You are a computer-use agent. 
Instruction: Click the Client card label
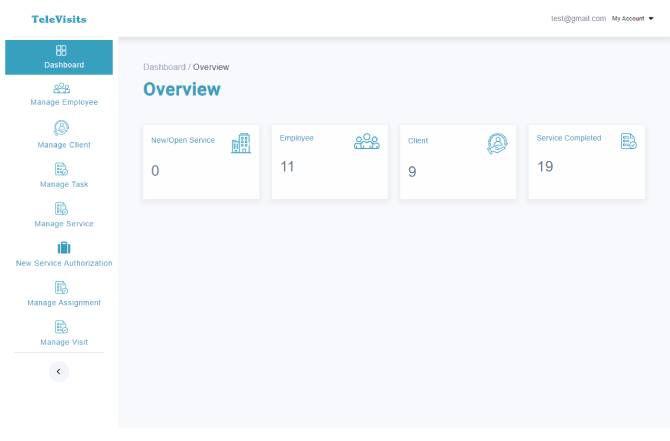click(x=418, y=141)
